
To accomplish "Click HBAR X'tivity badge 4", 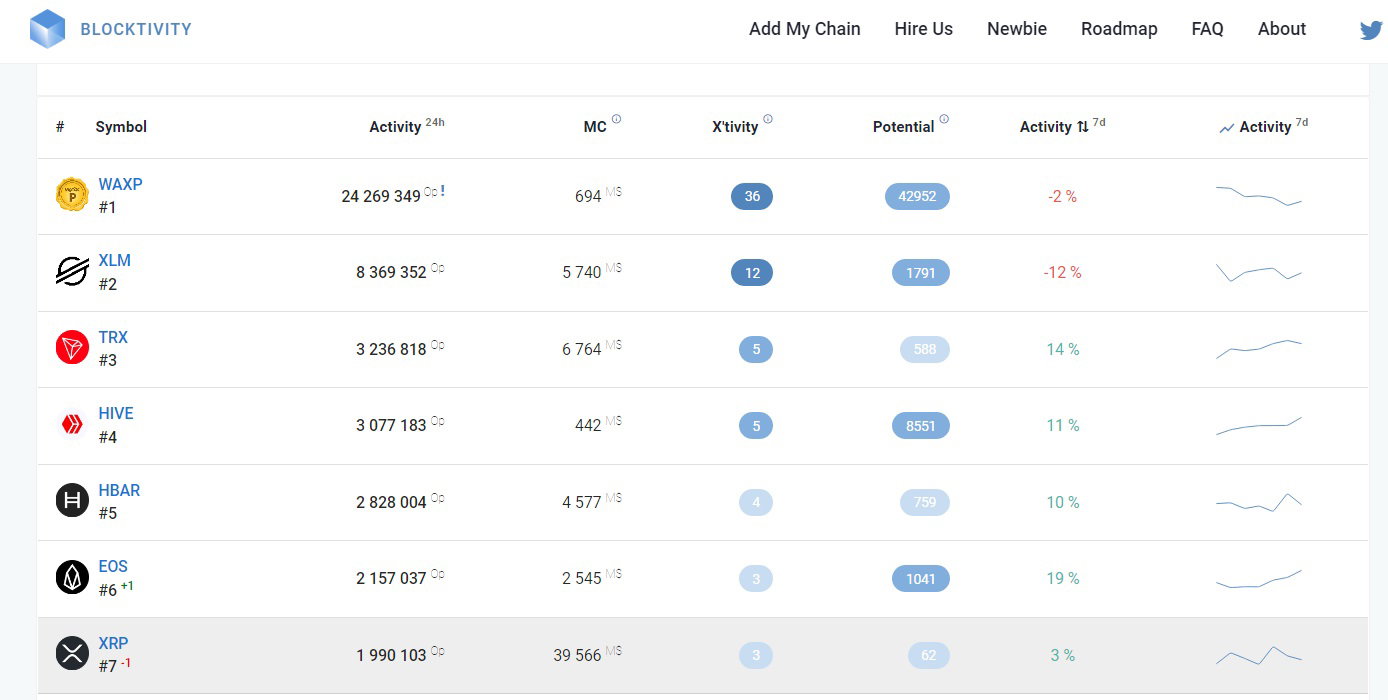I will pyautogui.click(x=756, y=502).
